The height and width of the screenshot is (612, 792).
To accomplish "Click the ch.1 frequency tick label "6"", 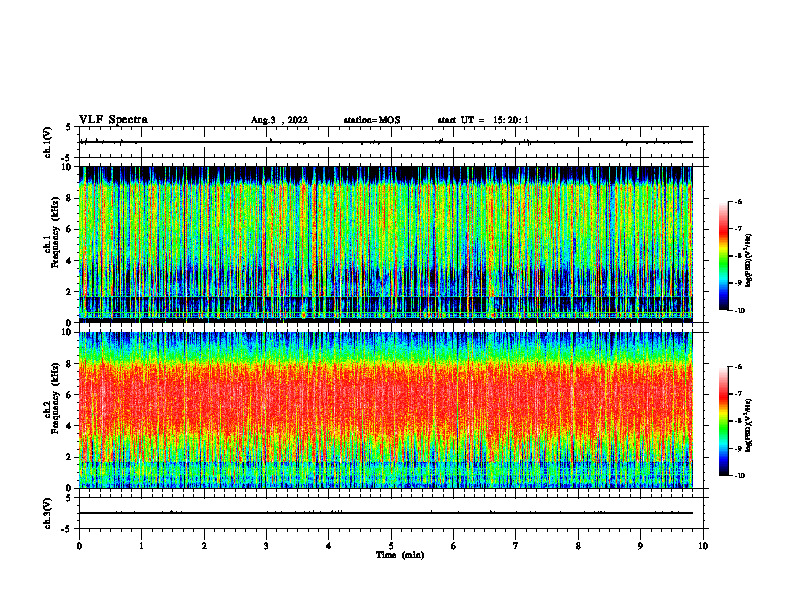I will point(69,229).
